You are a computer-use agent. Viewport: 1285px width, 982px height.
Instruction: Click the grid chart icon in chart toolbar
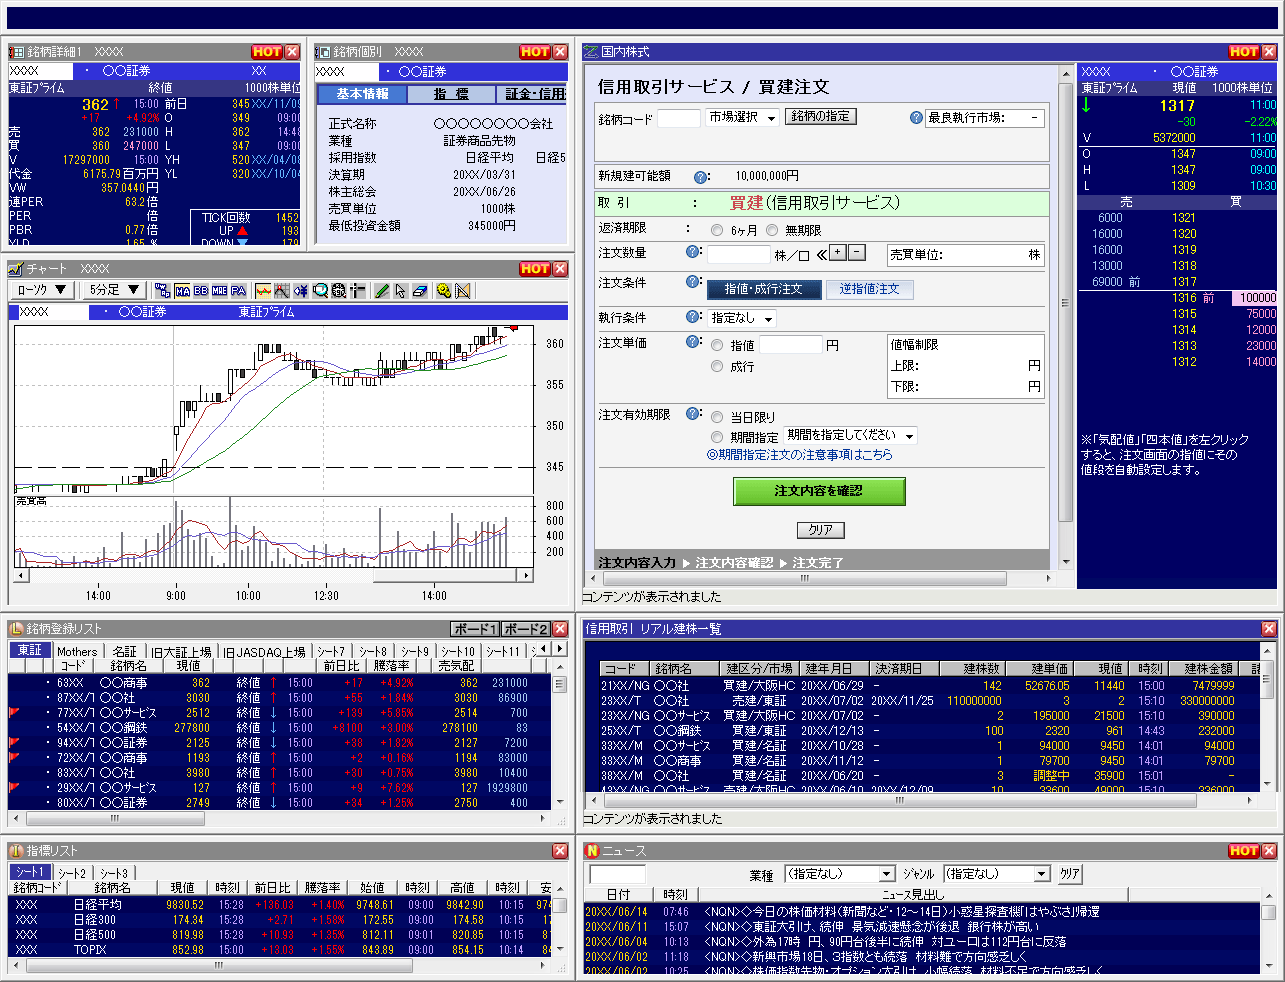click(282, 291)
